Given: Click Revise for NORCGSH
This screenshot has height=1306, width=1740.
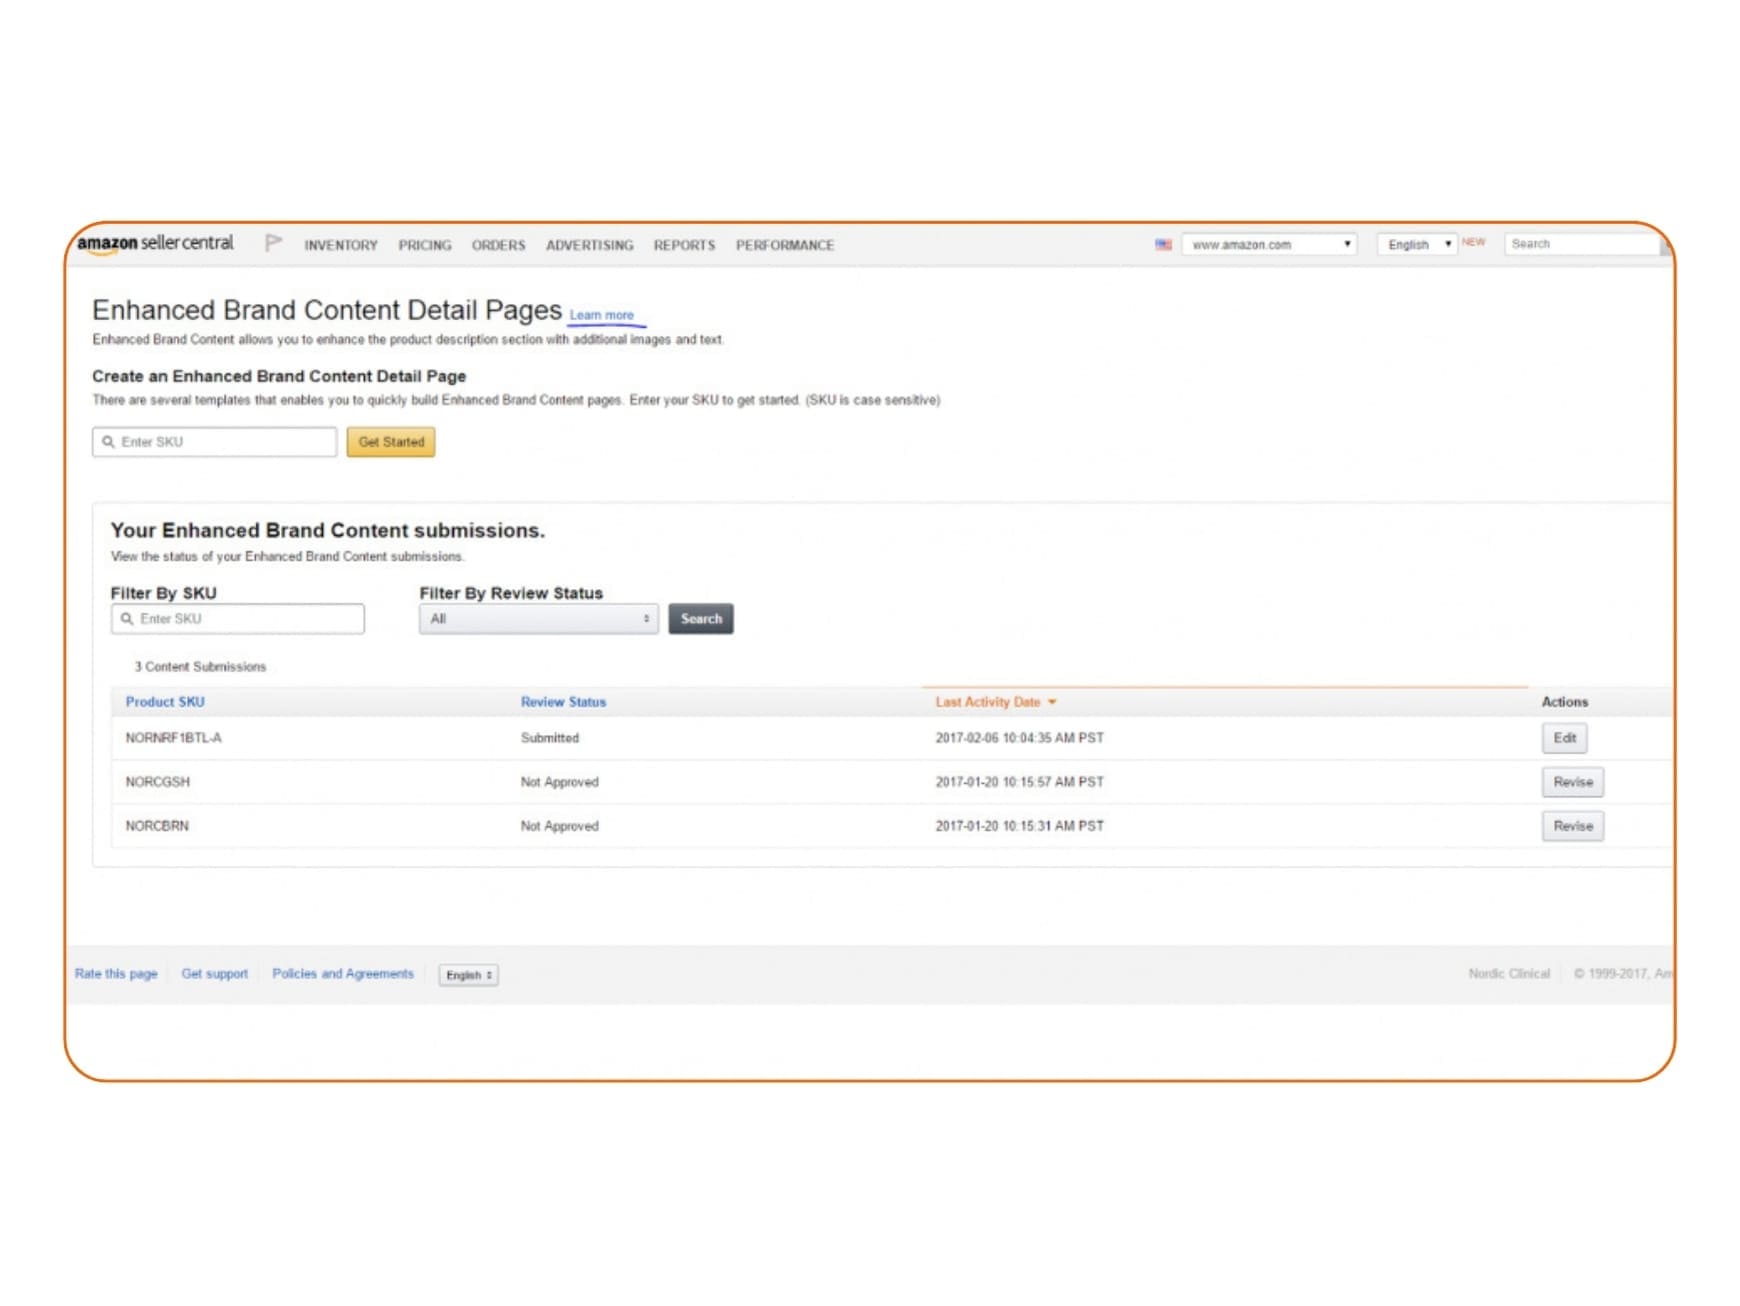Looking at the screenshot, I should click(x=1573, y=782).
